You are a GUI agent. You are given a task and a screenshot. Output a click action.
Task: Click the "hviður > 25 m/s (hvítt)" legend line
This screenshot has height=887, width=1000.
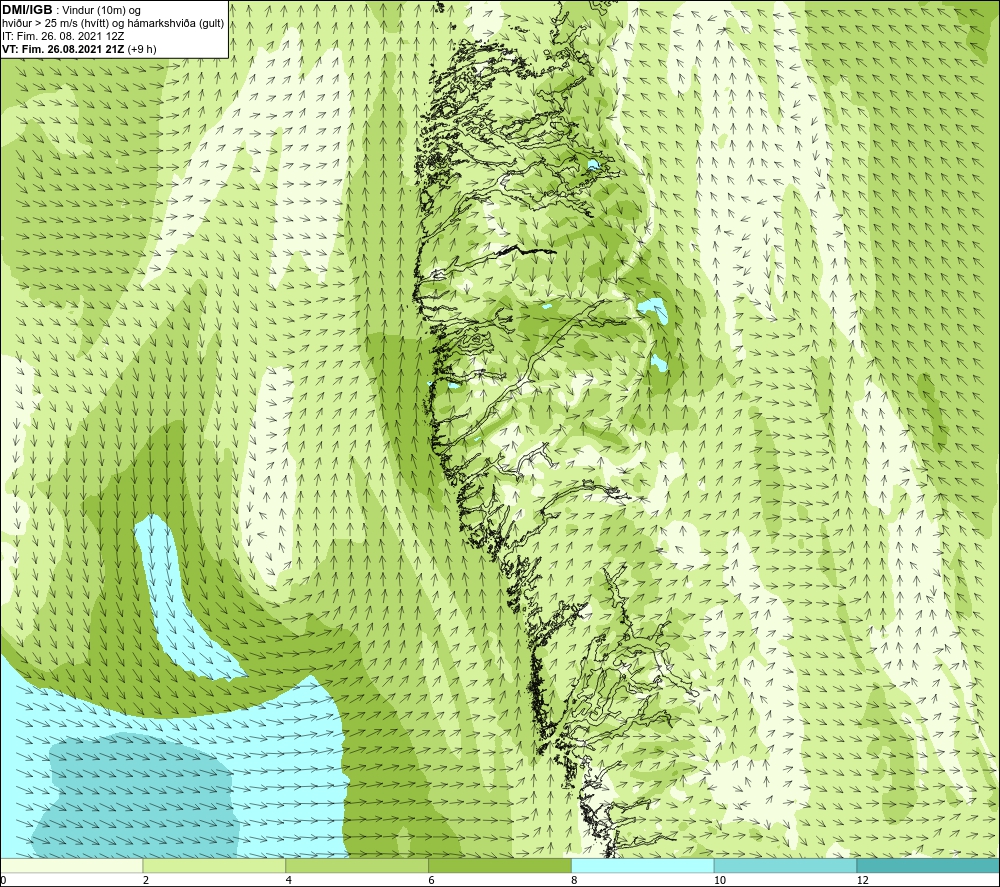click(112, 24)
